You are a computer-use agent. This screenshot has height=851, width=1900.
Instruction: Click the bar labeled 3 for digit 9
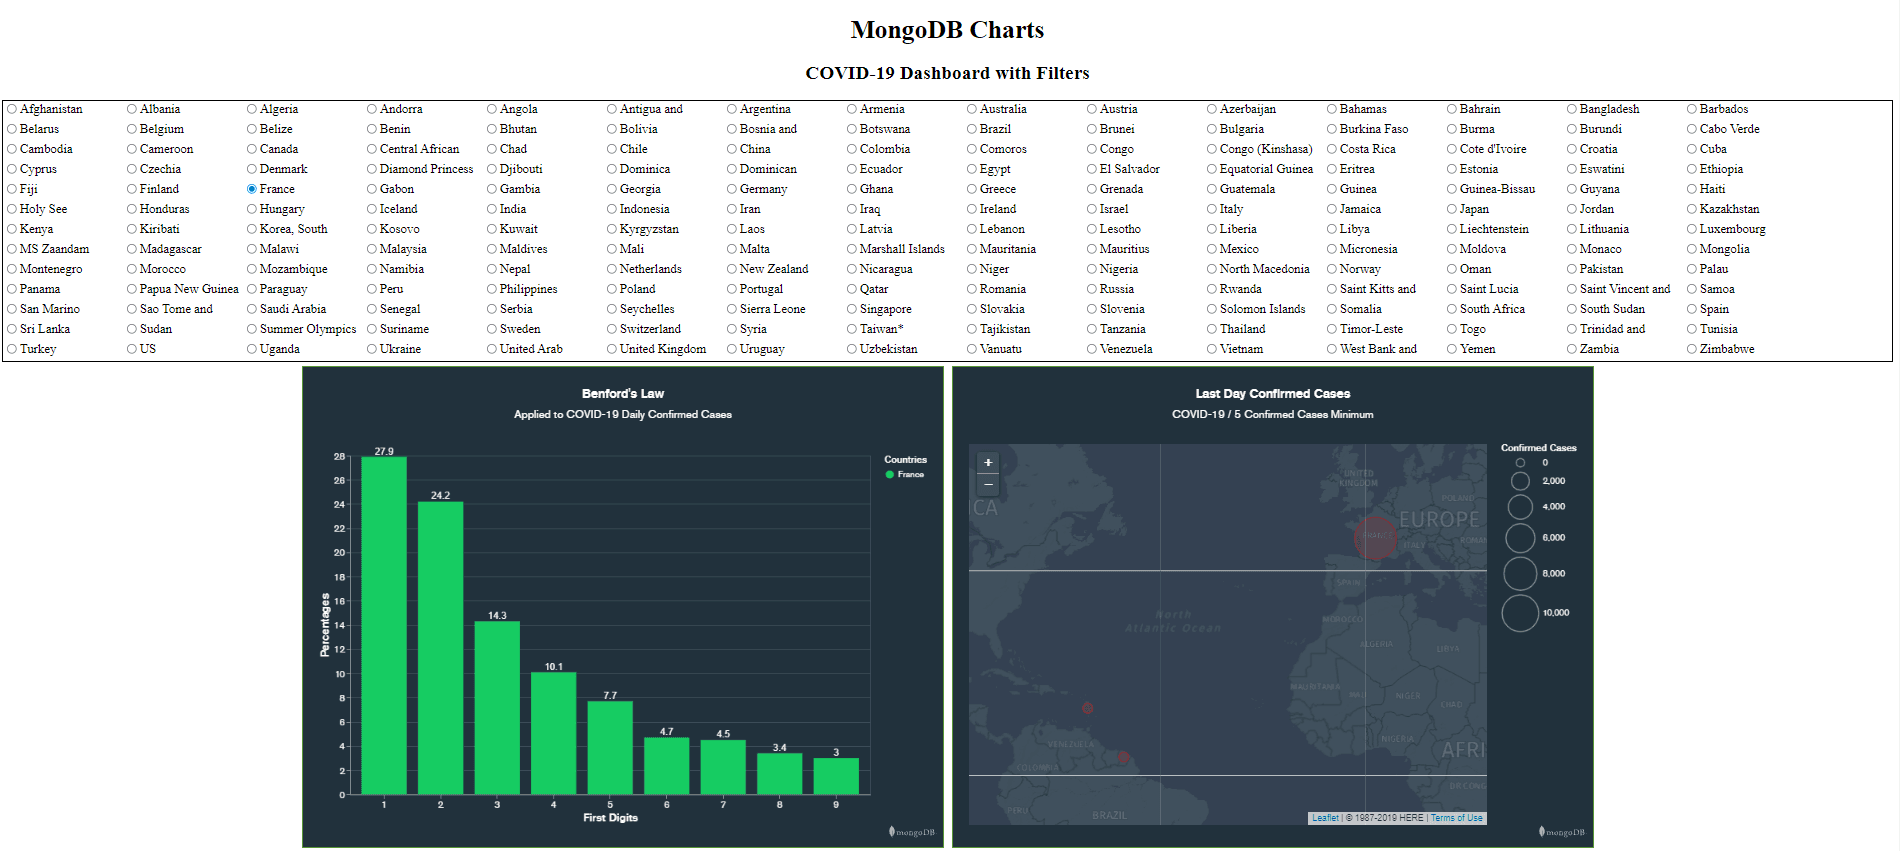point(836,777)
